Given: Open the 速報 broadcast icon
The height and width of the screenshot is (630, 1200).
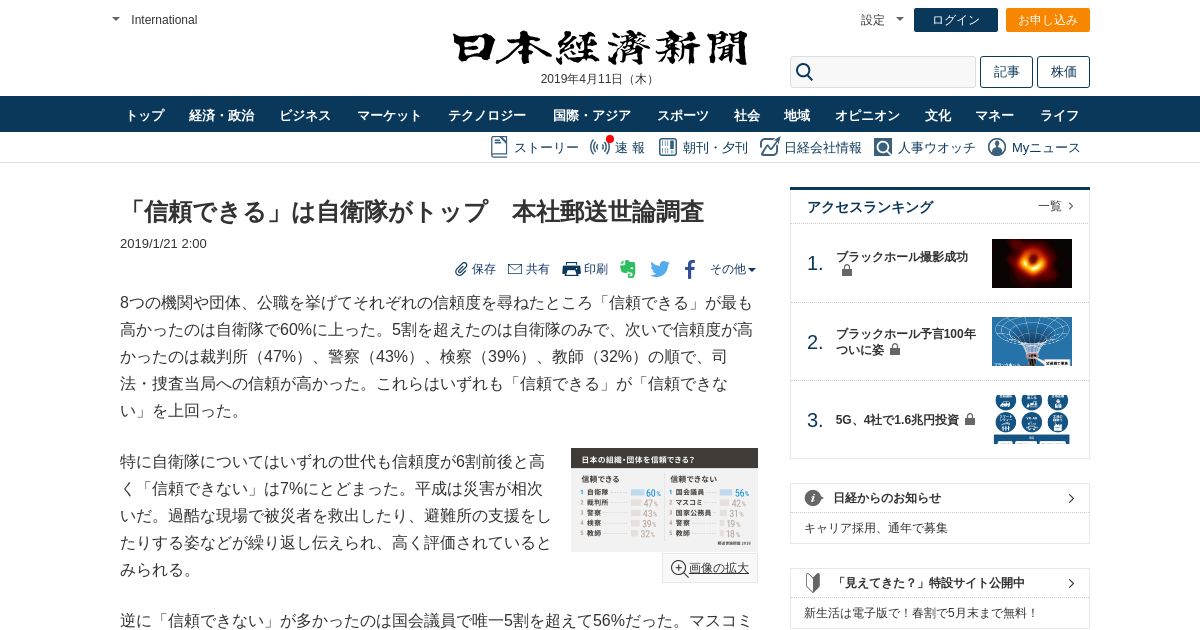Looking at the screenshot, I should (x=600, y=146).
